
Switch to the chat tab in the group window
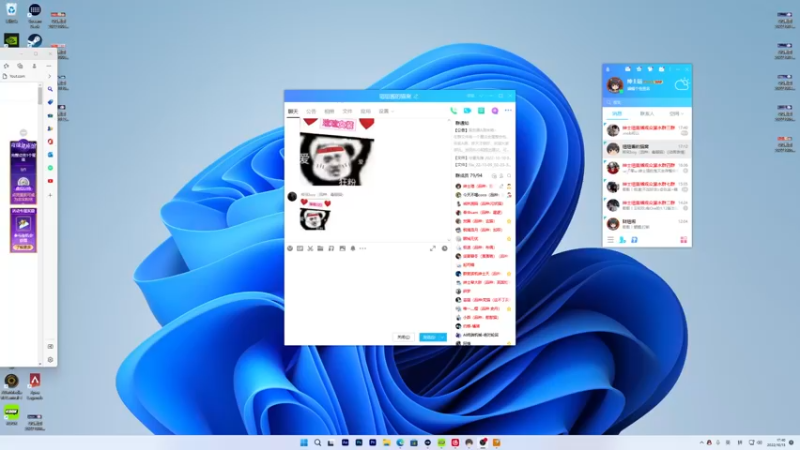coord(293,111)
